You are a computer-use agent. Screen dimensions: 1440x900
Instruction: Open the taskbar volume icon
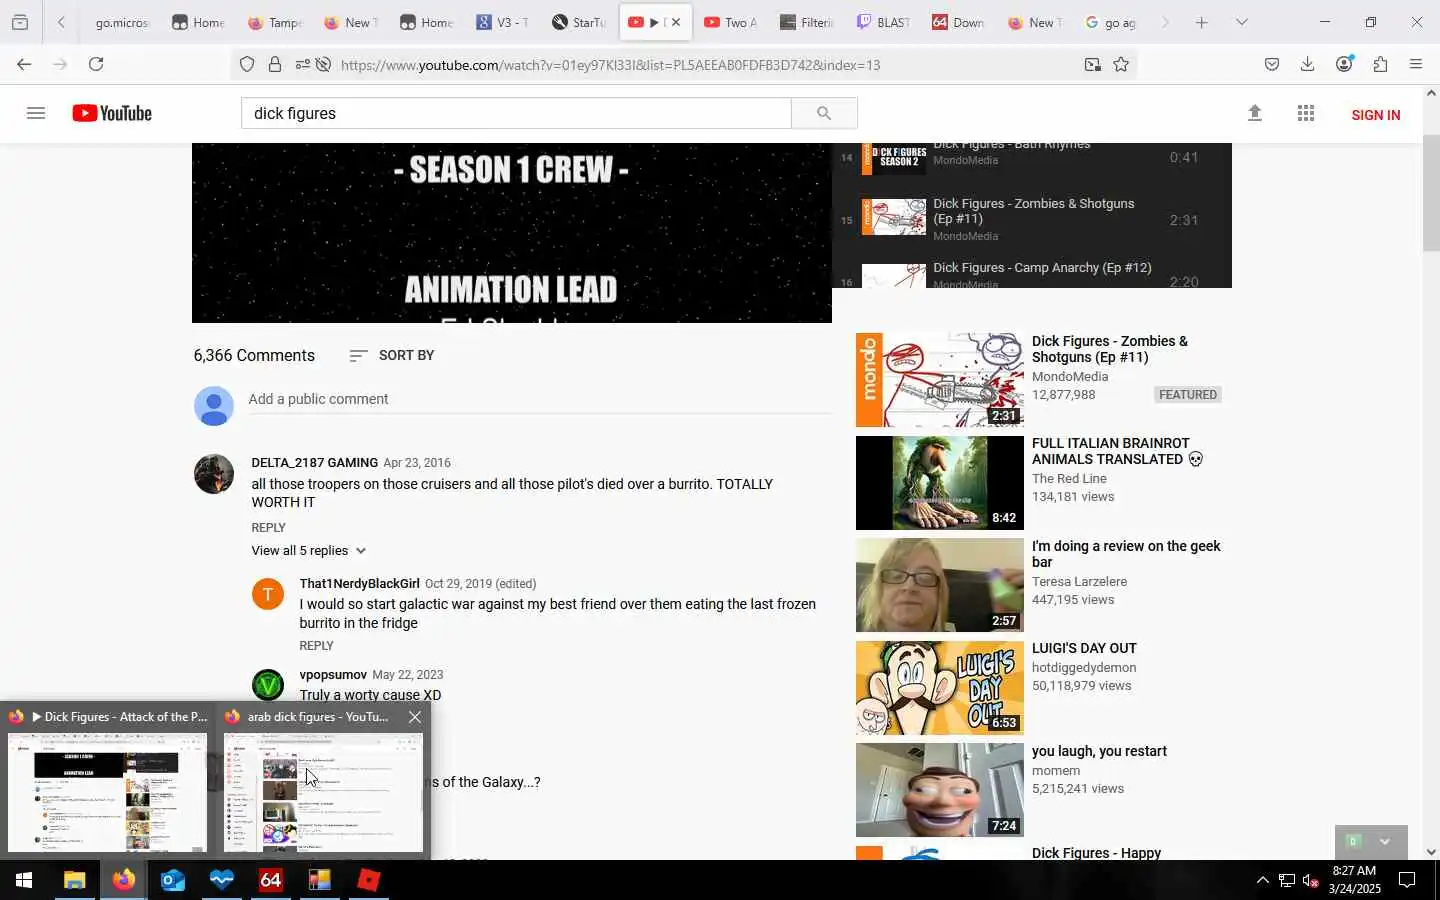coord(1310,881)
